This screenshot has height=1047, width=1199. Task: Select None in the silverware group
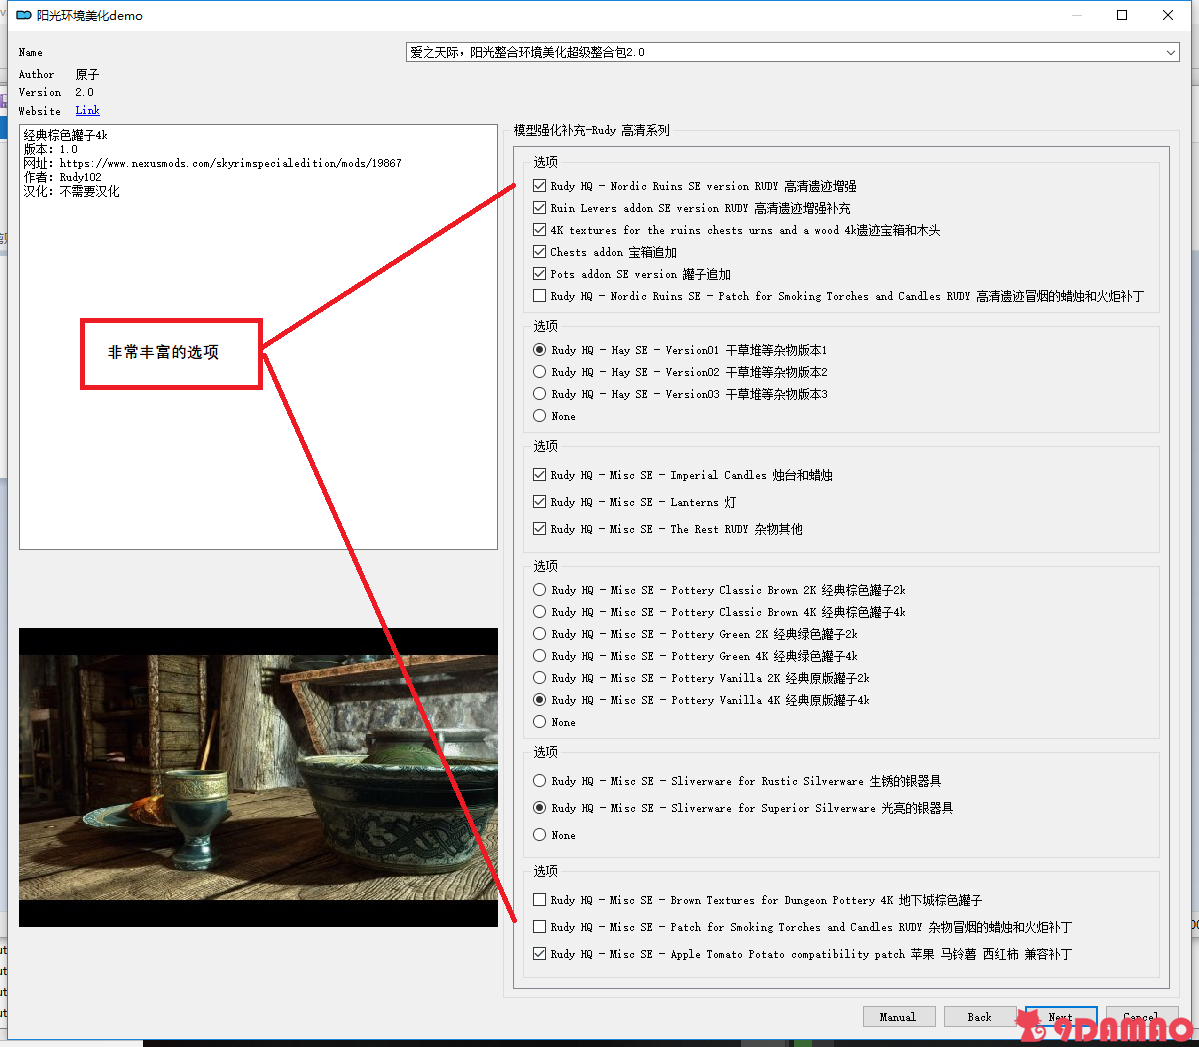pos(540,835)
